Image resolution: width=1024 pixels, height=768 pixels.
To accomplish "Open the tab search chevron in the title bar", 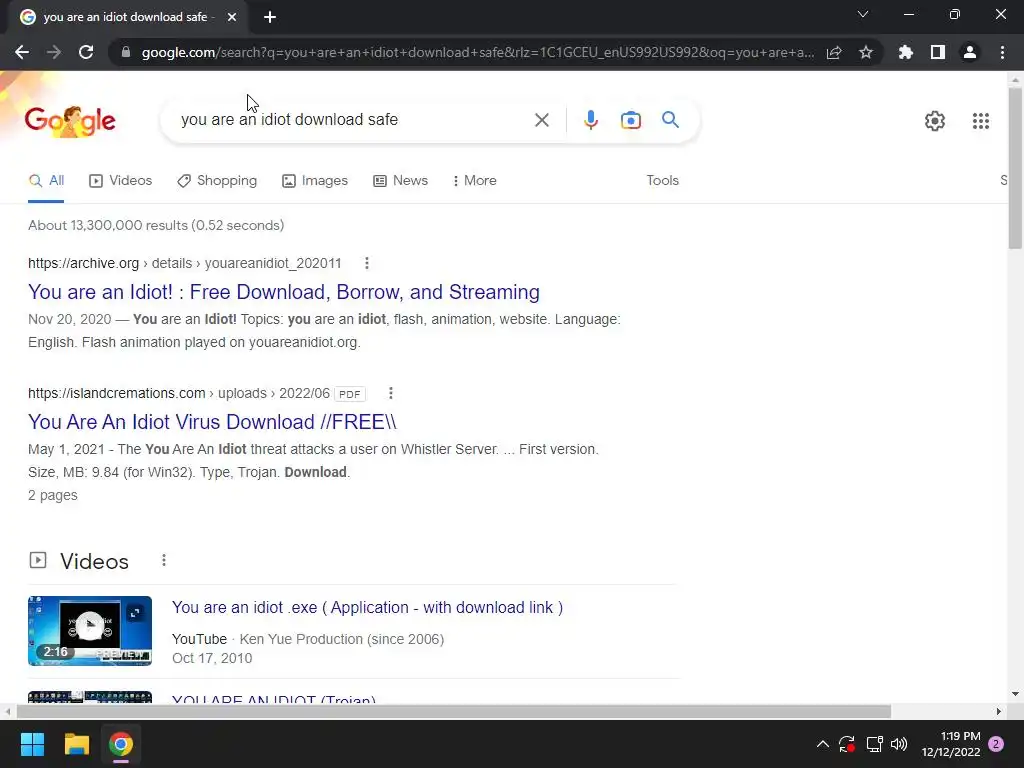I will click(863, 14).
